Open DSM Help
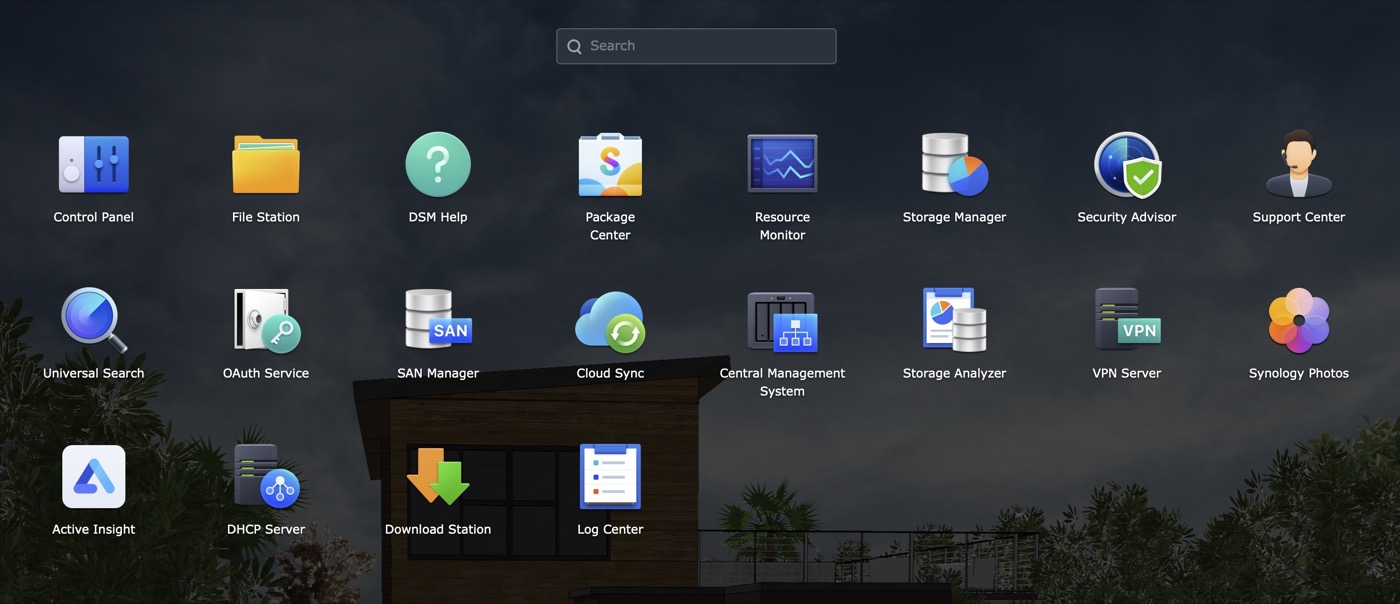1400x604 pixels. point(438,165)
